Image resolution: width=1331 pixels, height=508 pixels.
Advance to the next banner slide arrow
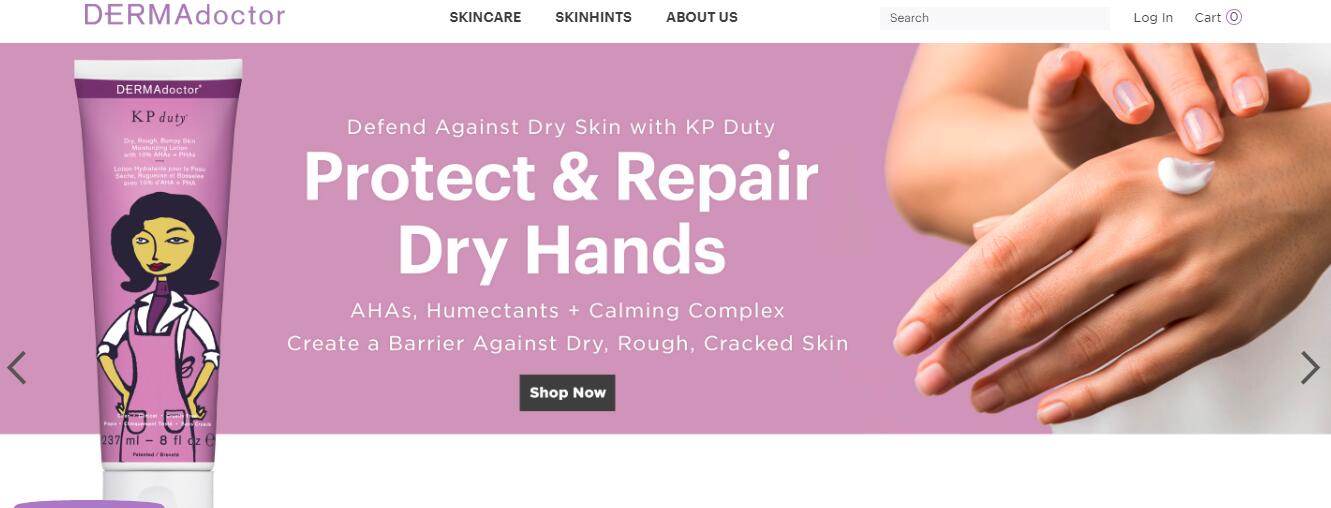coord(1310,368)
